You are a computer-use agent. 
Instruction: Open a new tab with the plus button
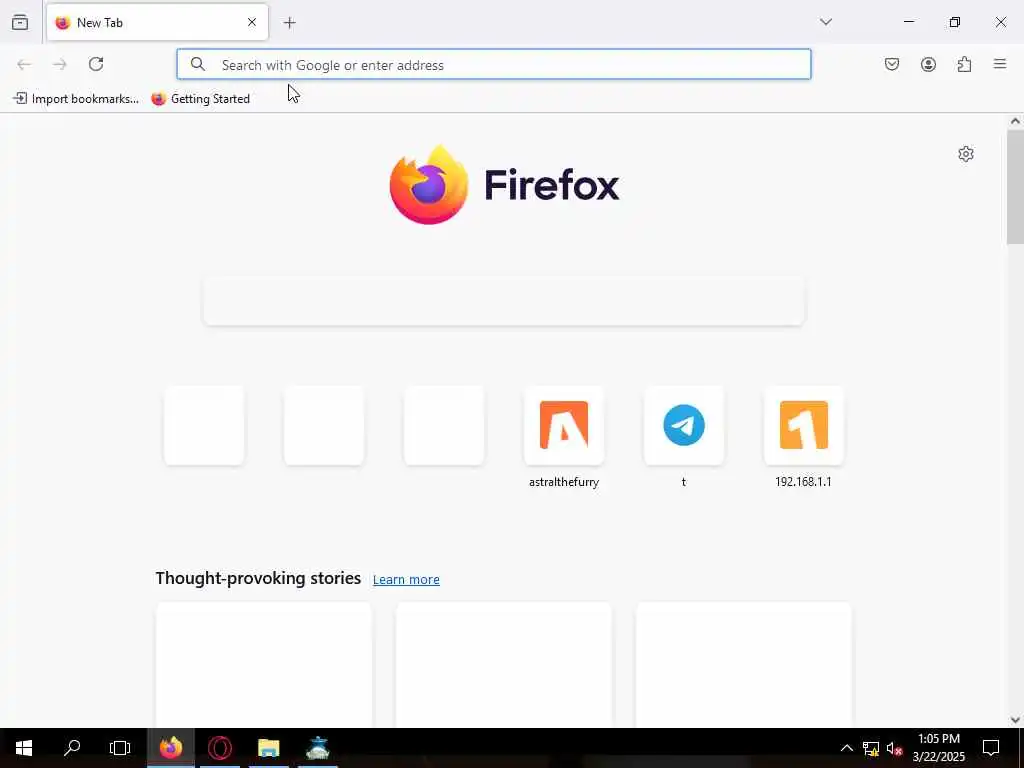[289, 23]
